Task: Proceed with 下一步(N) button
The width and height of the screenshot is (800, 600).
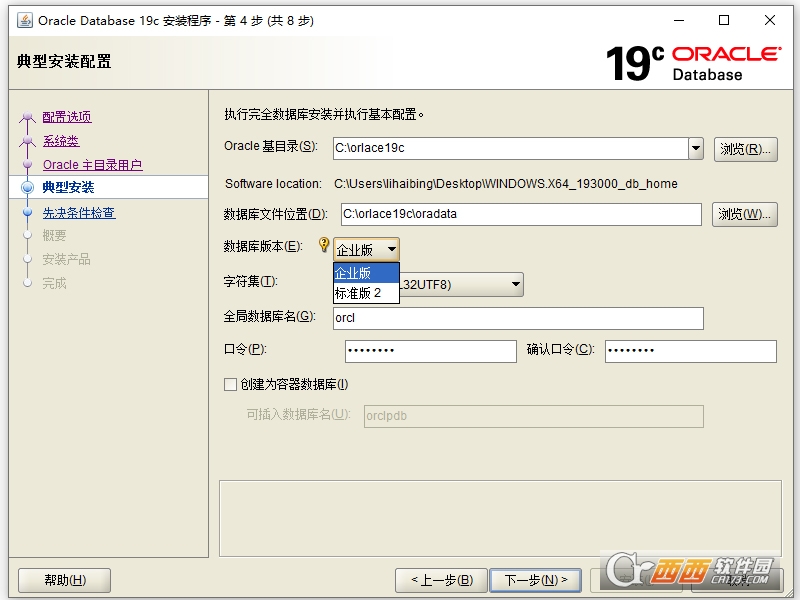Action: [536, 580]
